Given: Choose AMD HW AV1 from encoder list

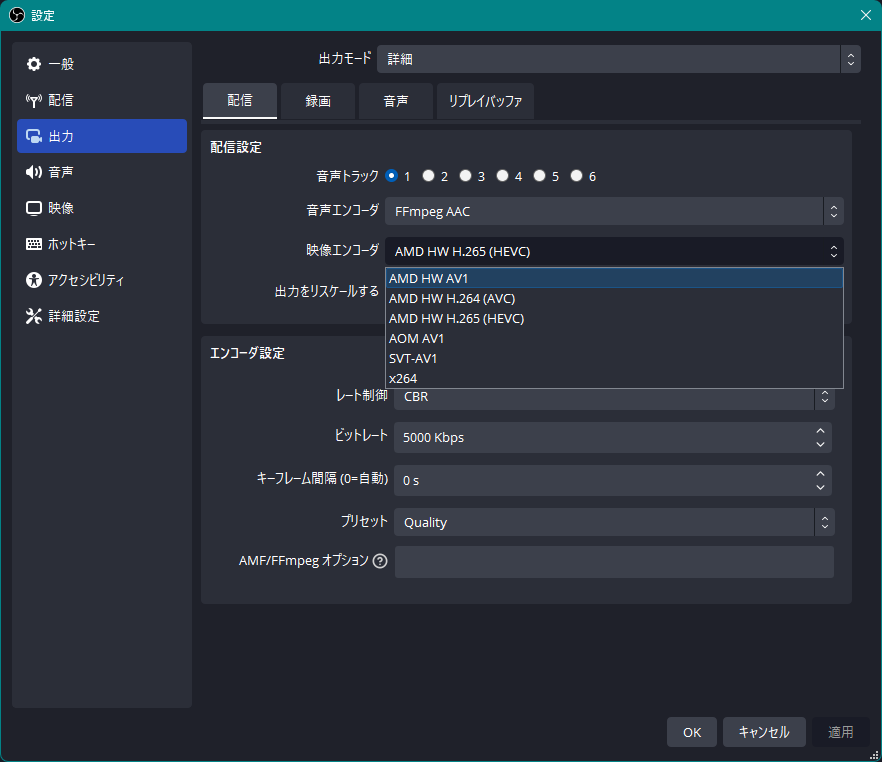Looking at the screenshot, I should pos(614,278).
